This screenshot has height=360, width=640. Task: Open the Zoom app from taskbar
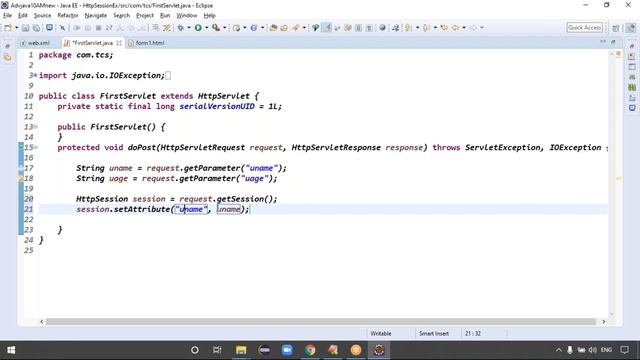287,350
